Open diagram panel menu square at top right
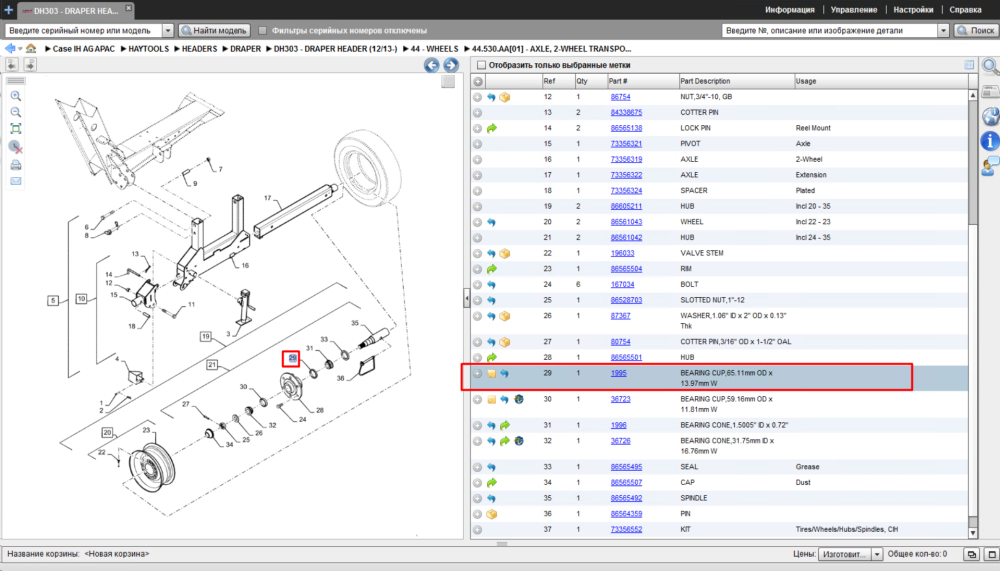 448,81
